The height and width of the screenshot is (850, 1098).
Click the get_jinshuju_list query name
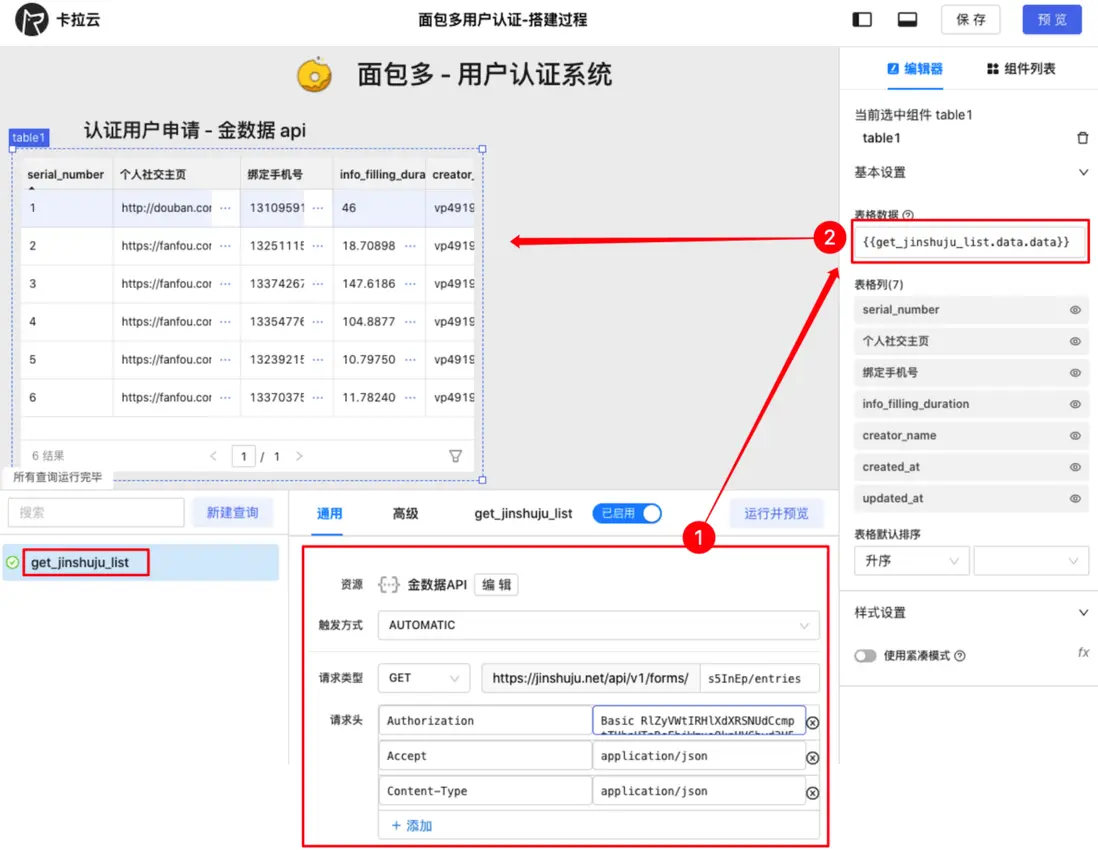(x=523, y=513)
